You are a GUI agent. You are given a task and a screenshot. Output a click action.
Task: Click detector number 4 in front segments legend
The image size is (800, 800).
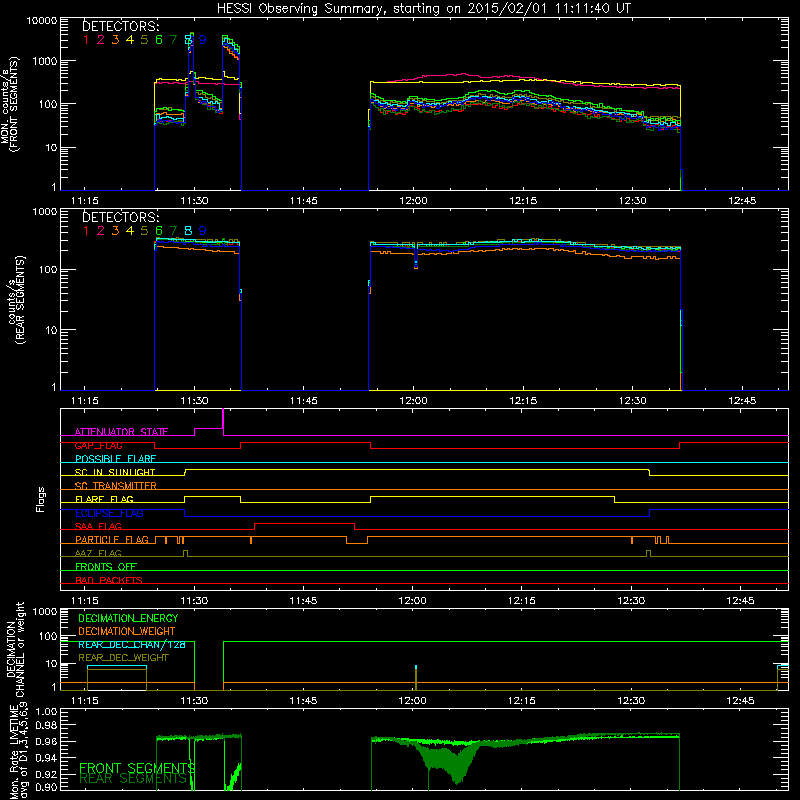point(130,40)
